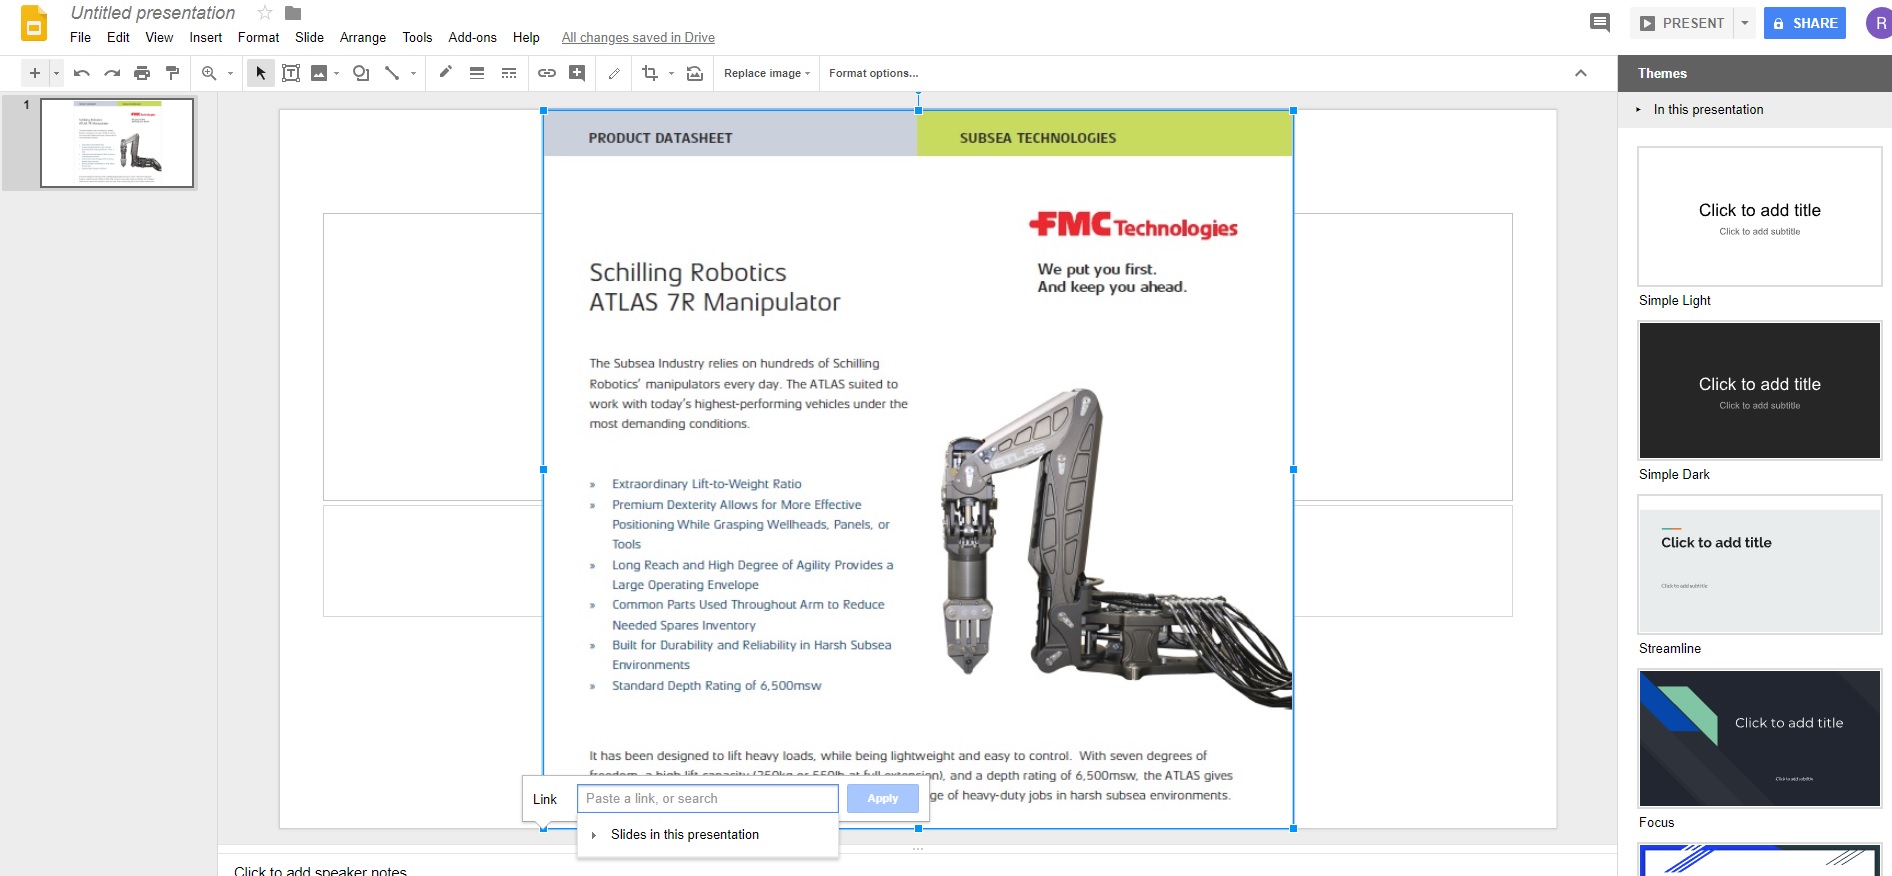Open the Help menu

point(526,37)
